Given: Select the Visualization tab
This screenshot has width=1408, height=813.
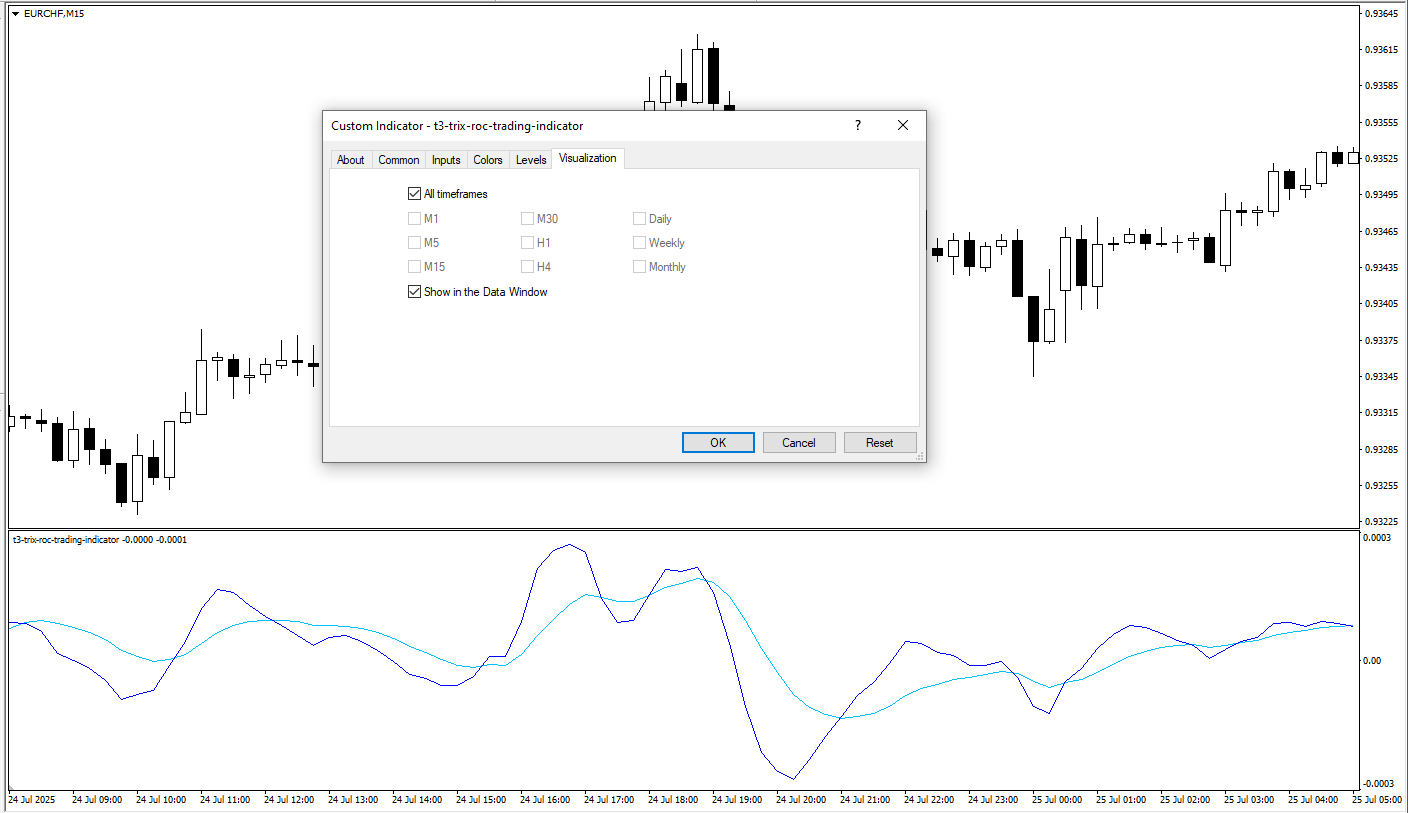Looking at the screenshot, I should tap(588, 159).
